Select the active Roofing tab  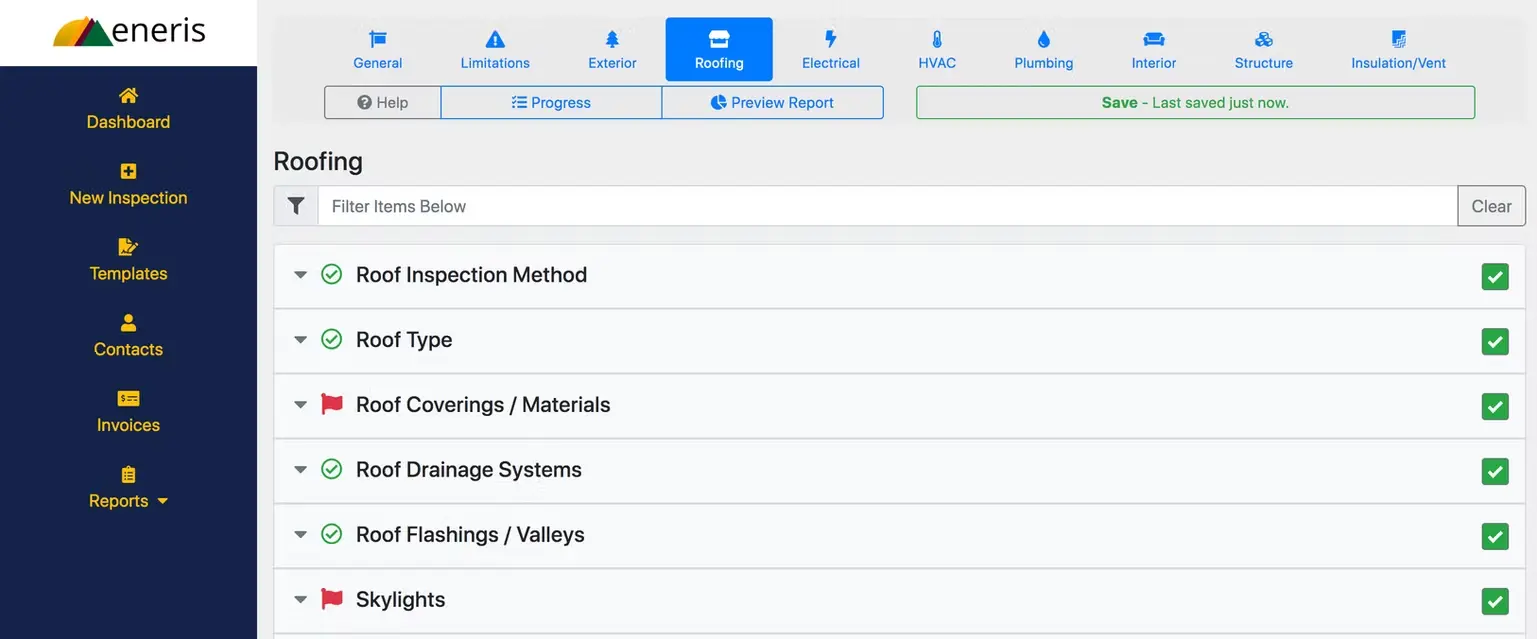coord(719,49)
